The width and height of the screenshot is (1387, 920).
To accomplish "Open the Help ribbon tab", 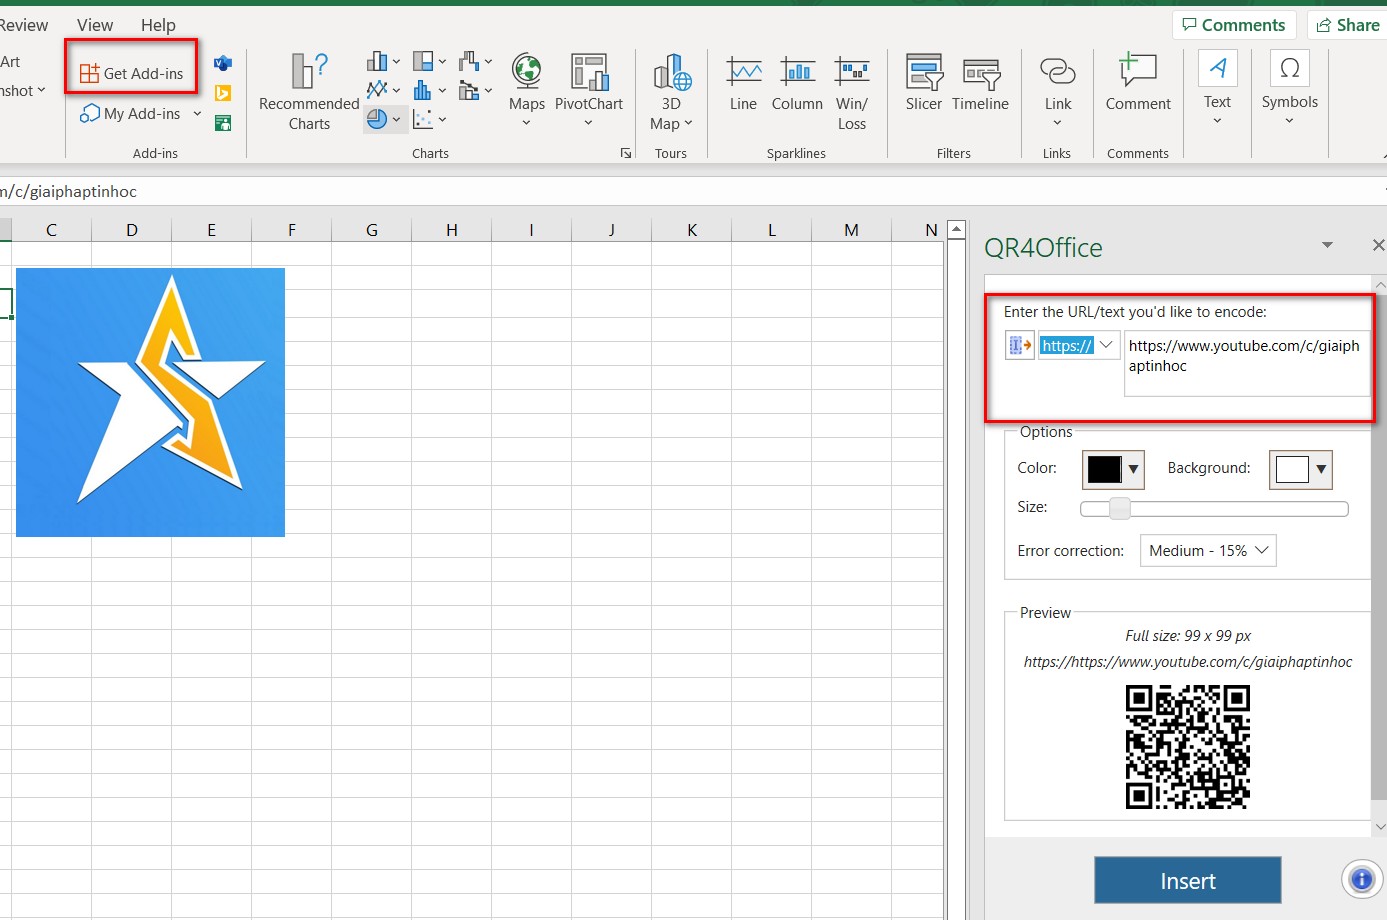I will coord(158,25).
